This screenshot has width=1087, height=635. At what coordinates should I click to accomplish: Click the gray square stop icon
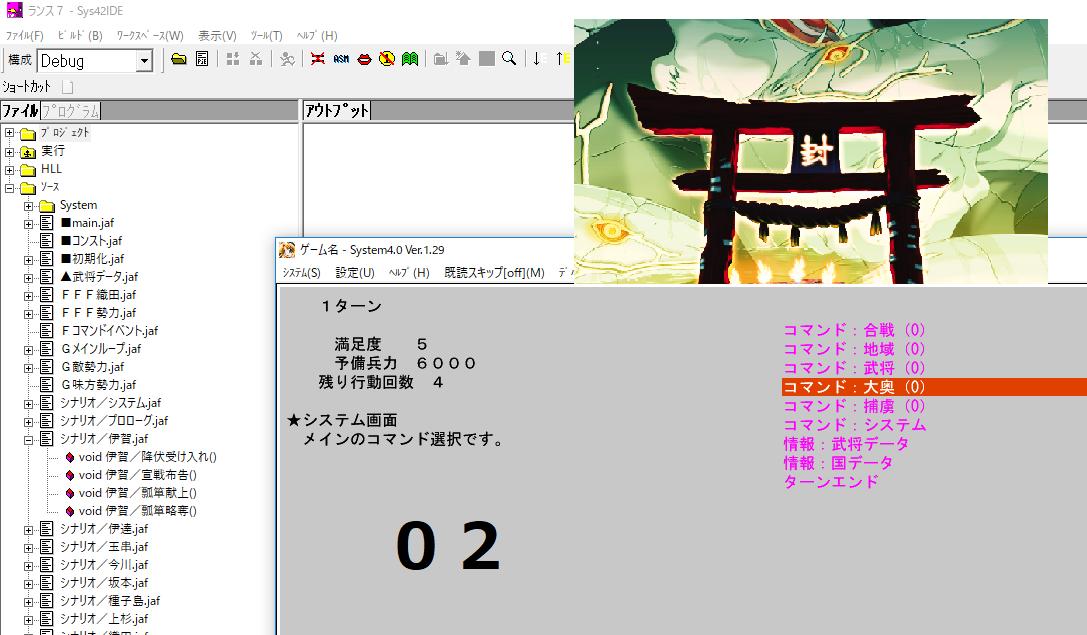(x=487, y=59)
